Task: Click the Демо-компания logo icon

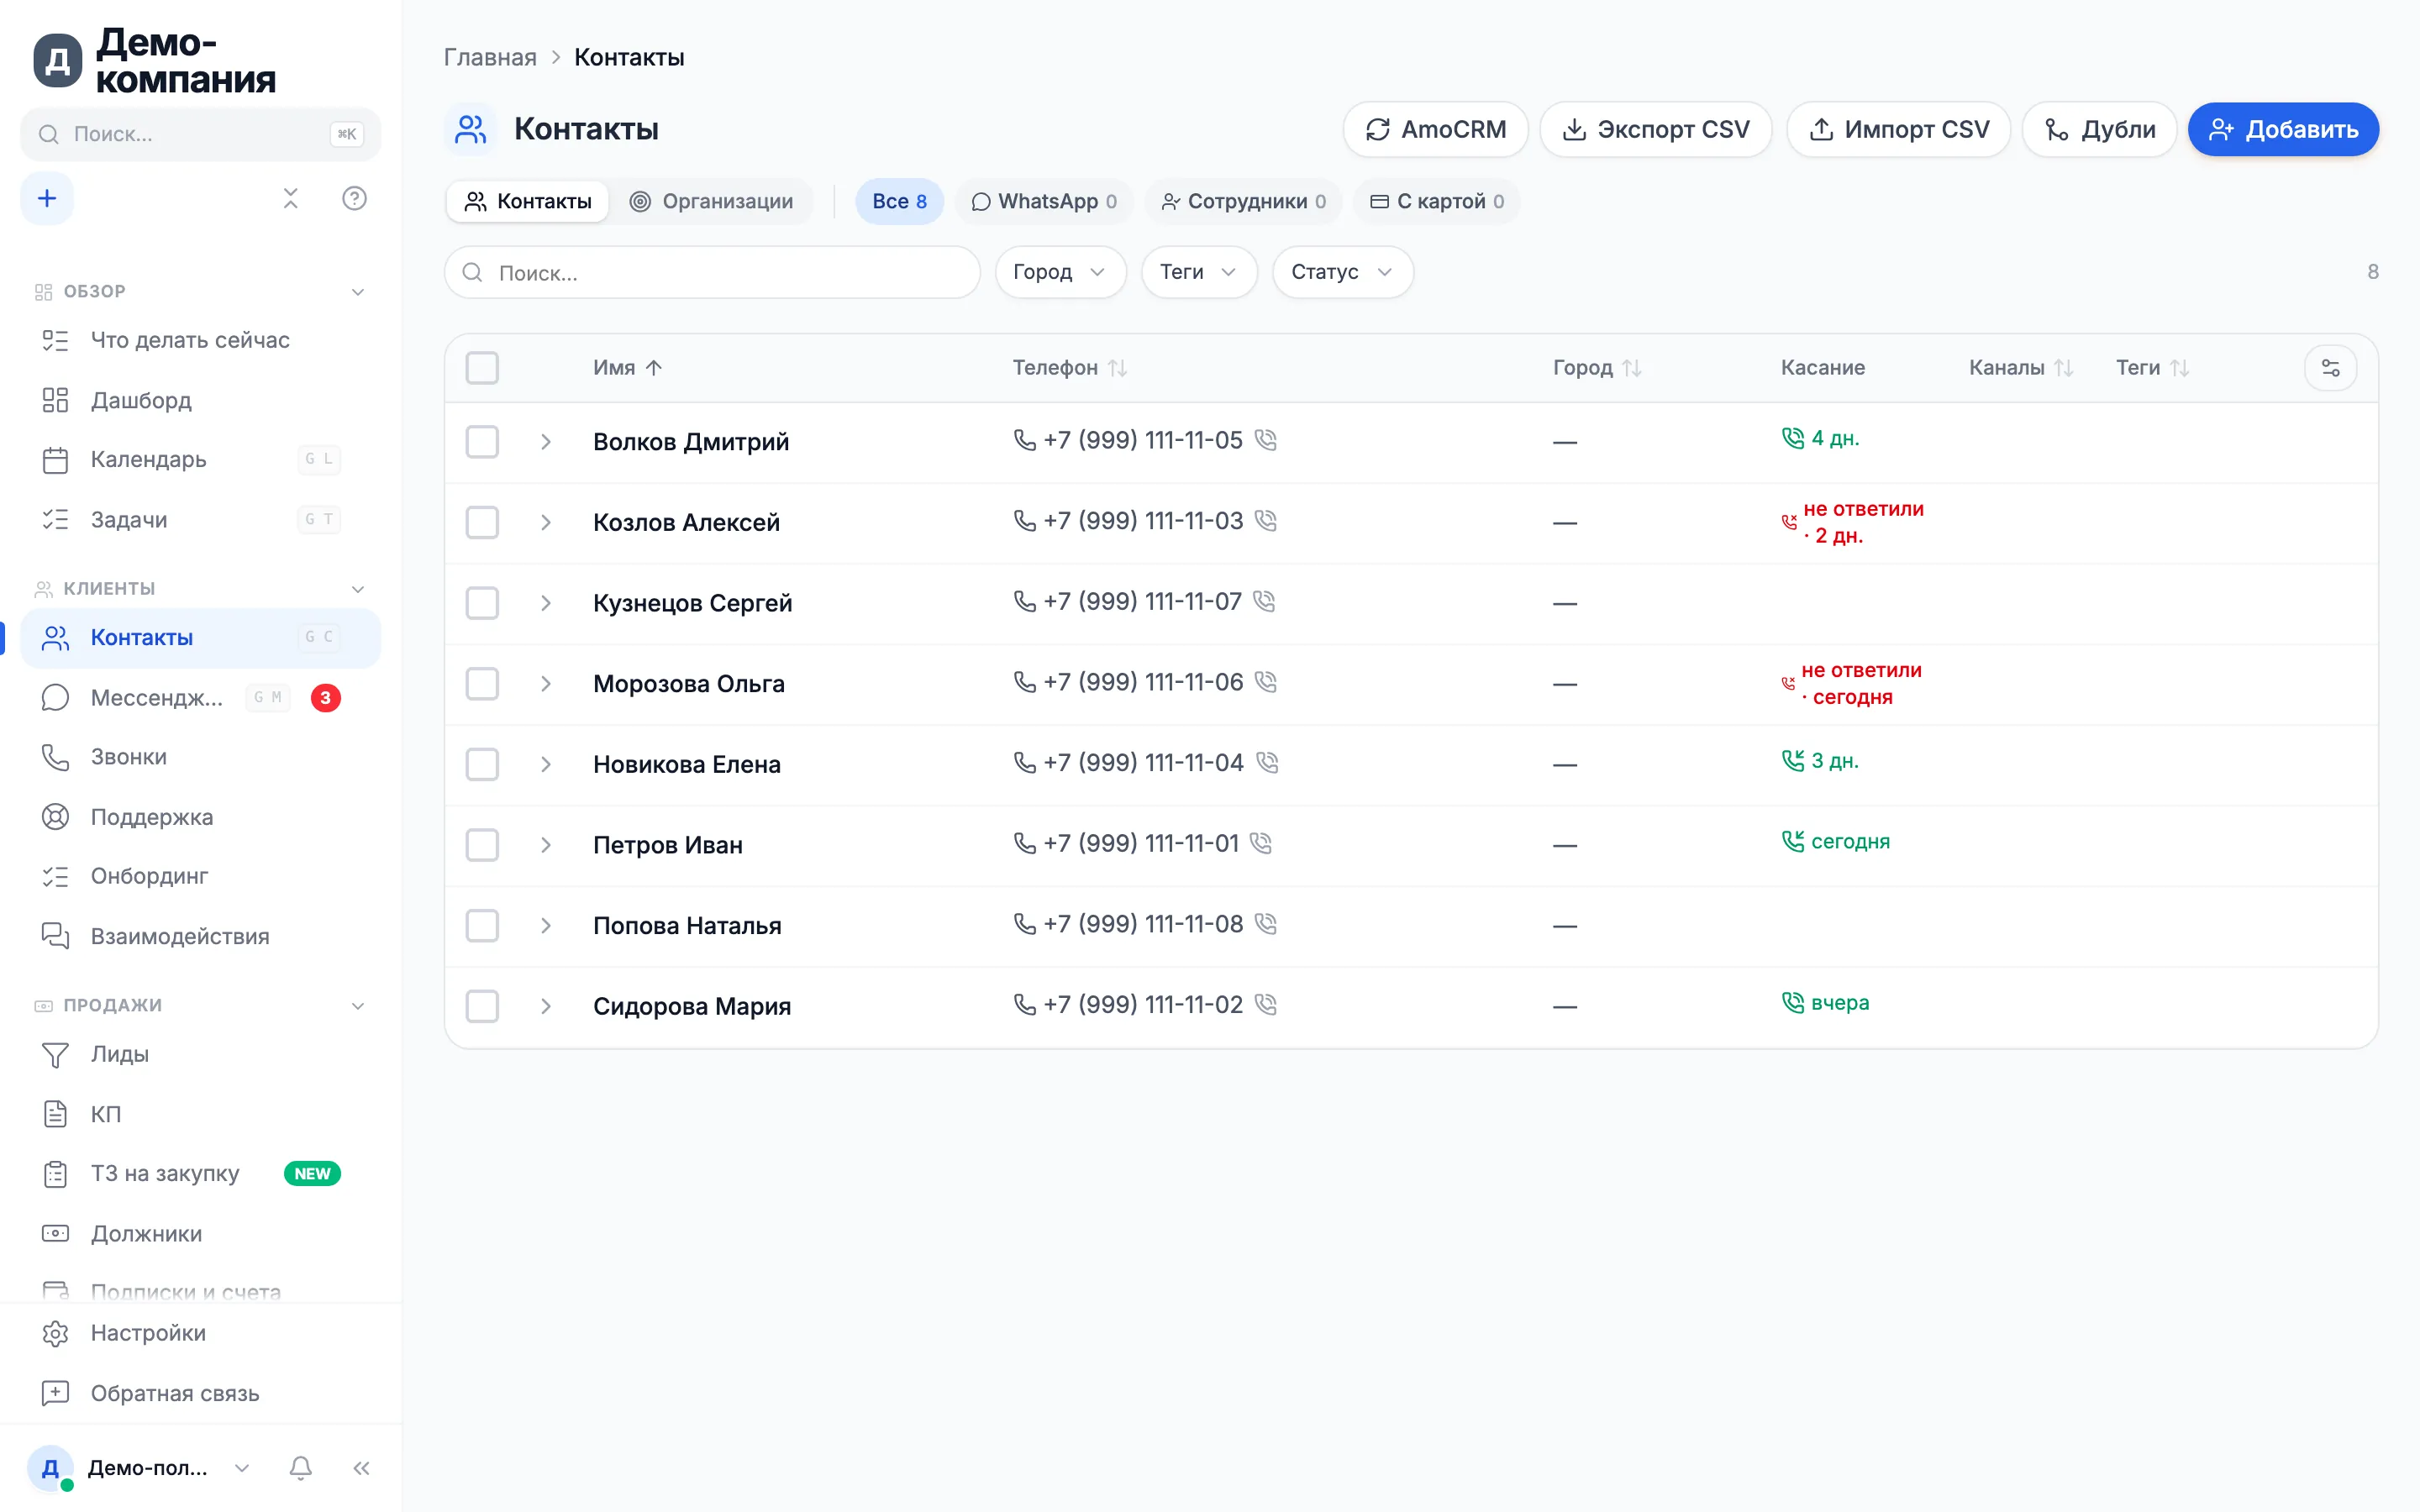Action: [58, 61]
